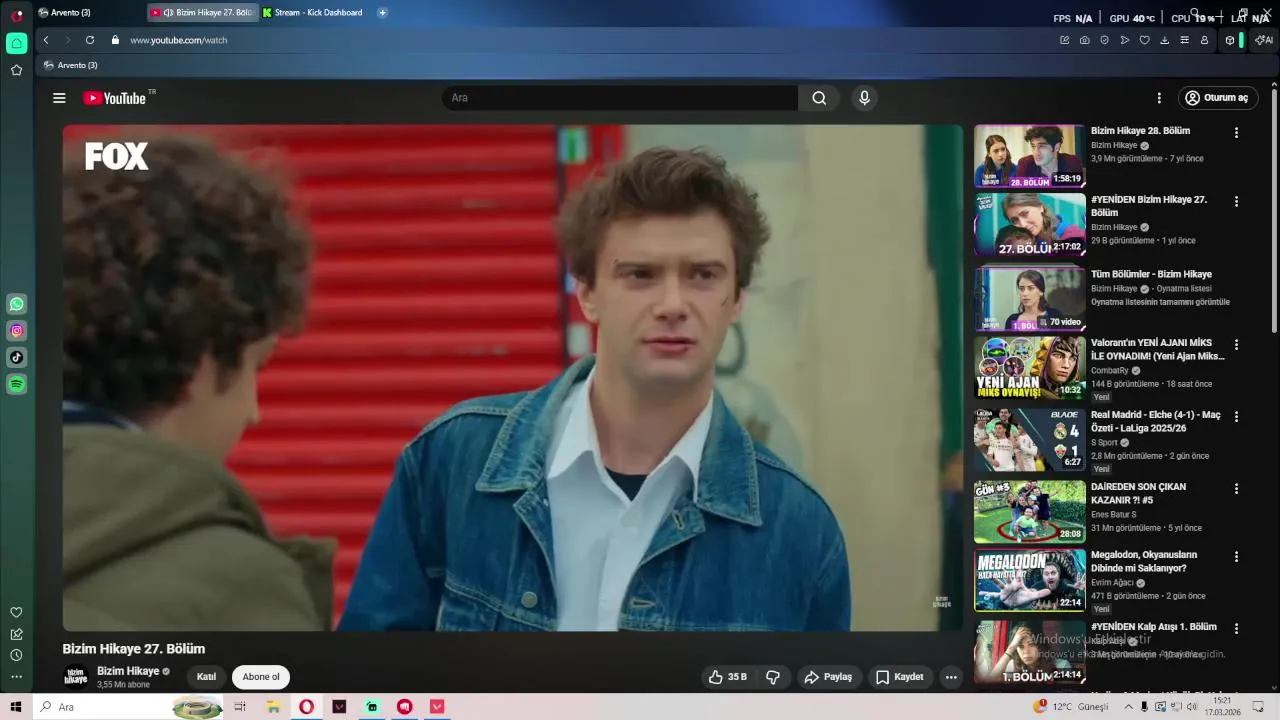Open the heart pinboards sidebar icon

[17, 612]
